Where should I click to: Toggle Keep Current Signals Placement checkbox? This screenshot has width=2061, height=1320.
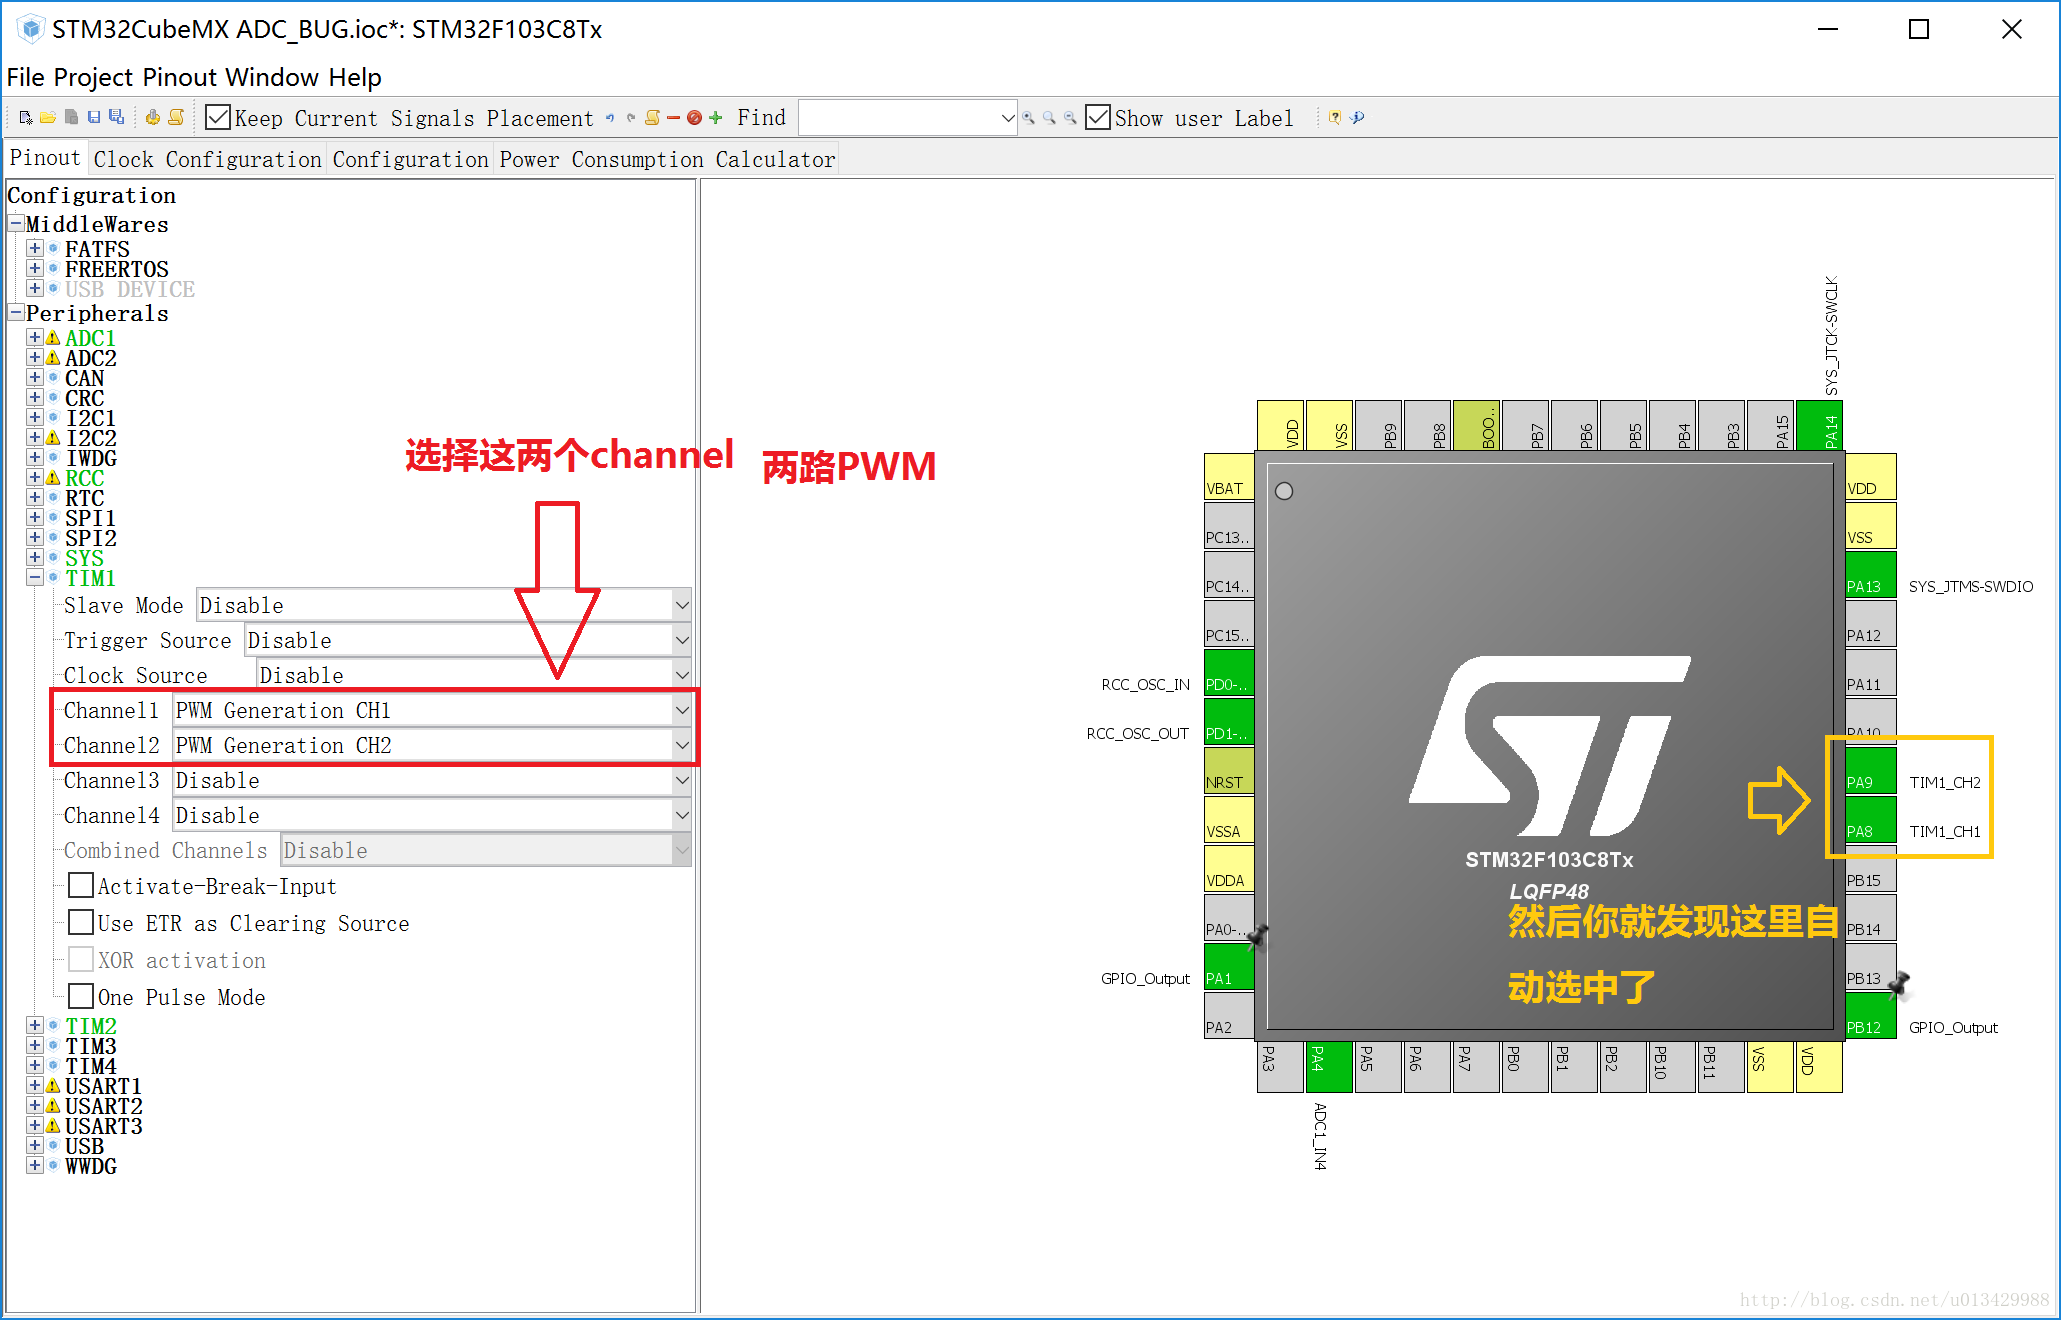[x=217, y=117]
